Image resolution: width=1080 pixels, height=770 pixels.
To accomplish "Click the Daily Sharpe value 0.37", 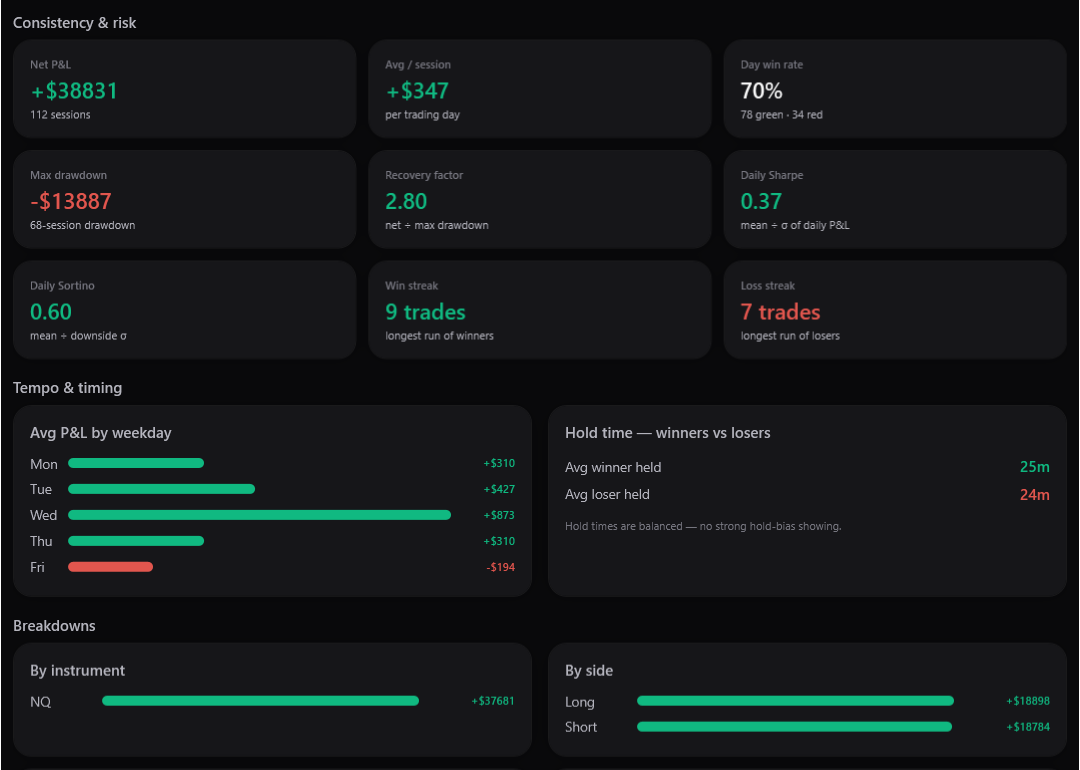I will pos(761,201).
